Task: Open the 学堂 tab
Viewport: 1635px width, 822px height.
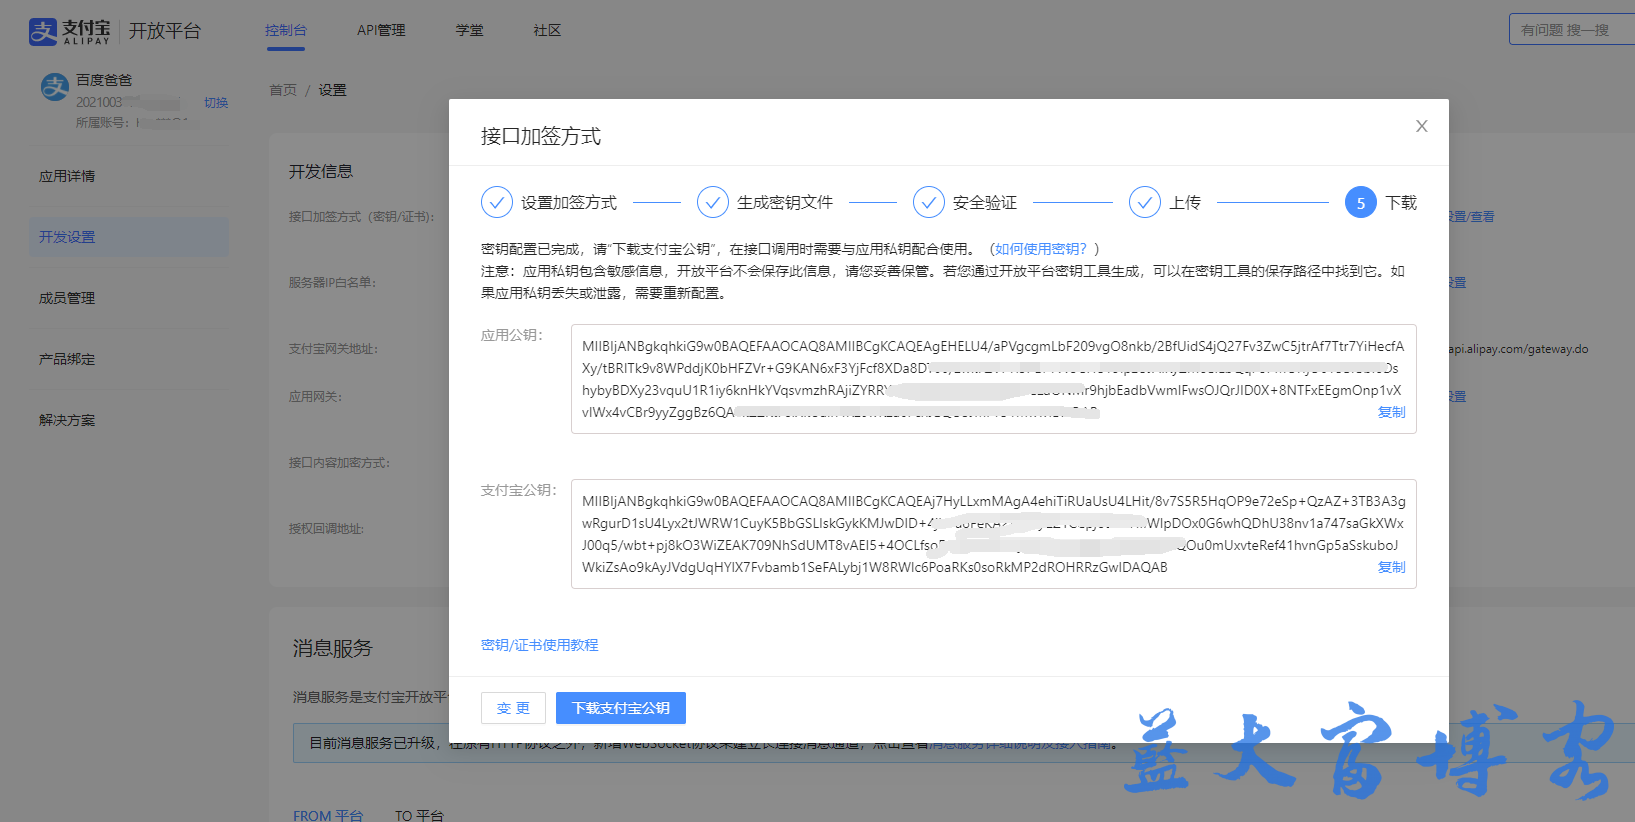Action: click(469, 30)
